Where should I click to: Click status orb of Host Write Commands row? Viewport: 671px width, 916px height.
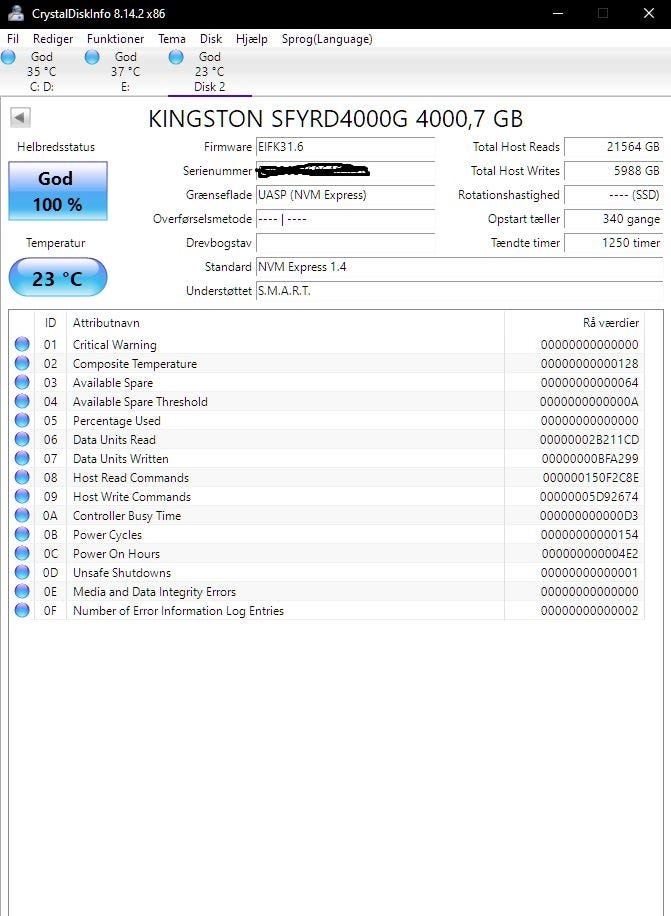click(x=22, y=496)
